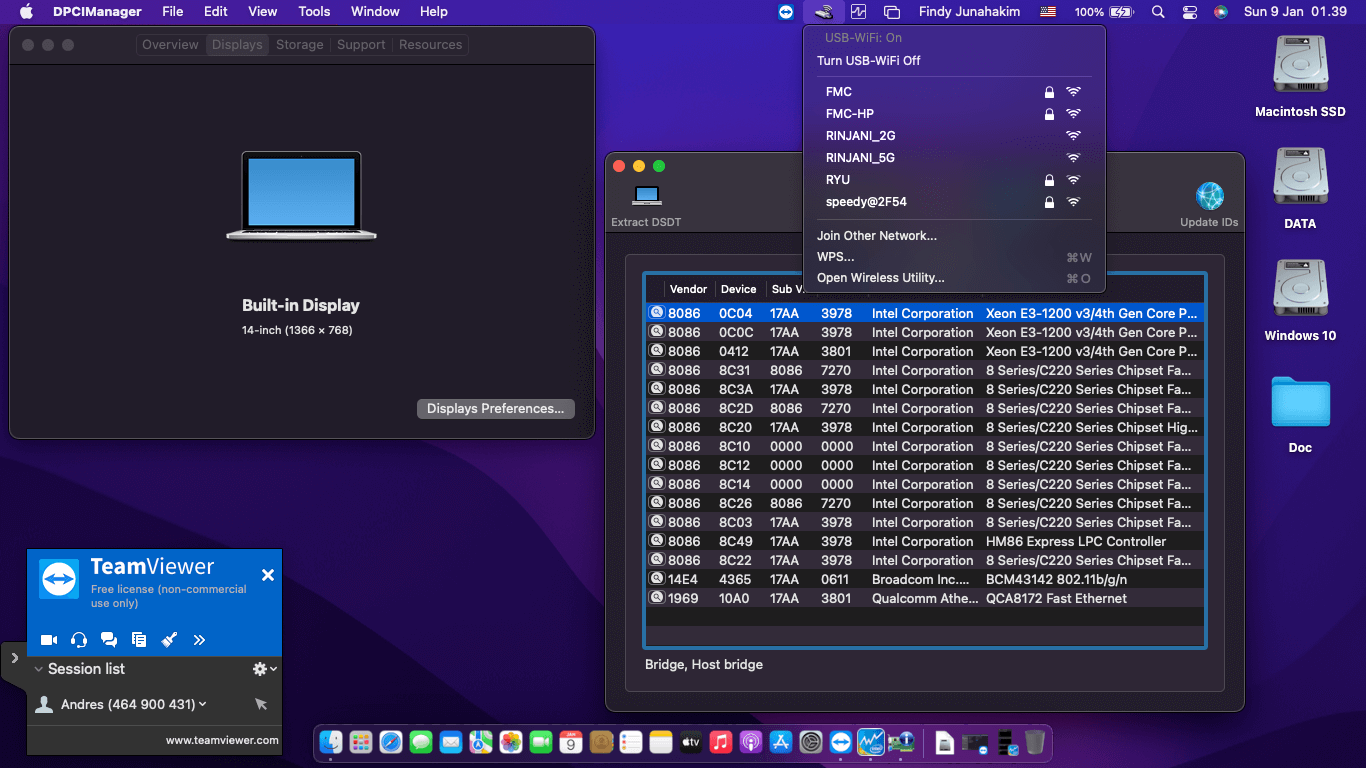Close the TeamViewer session panel
1366x768 pixels.
[268, 575]
